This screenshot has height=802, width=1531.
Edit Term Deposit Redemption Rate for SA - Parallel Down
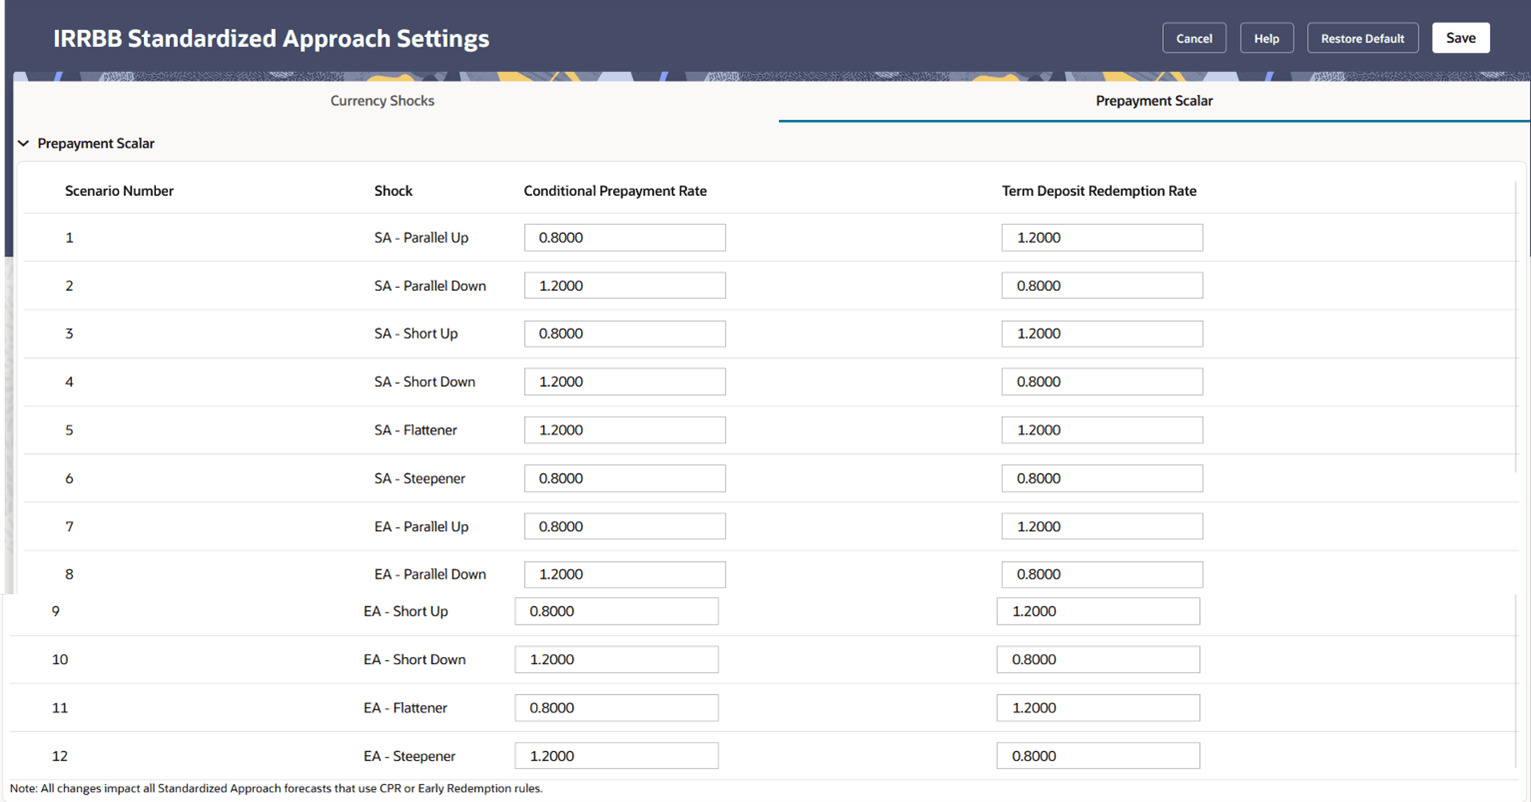pos(1102,286)
